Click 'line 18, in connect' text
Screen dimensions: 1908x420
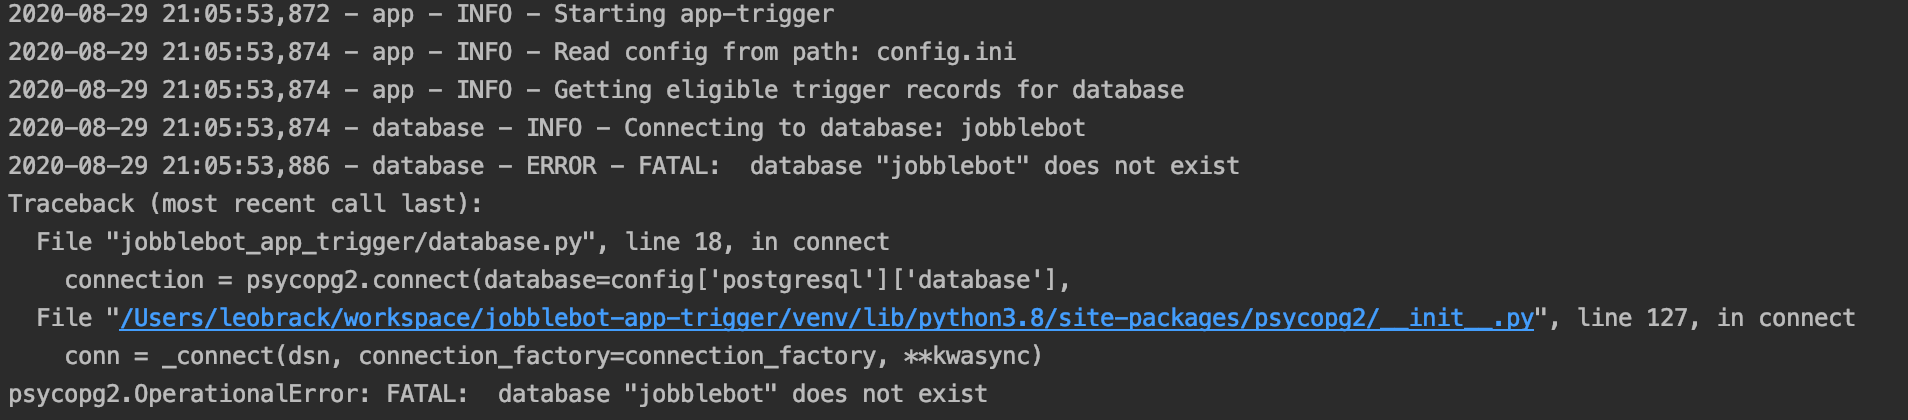[757, 242]
